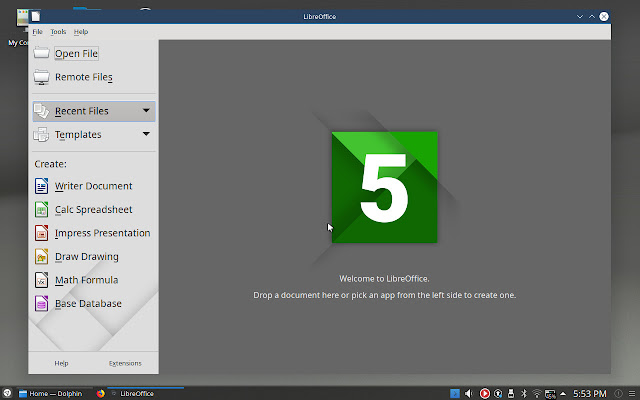The width and height of the screenshot is (640, 400).
Task: Open the volume control in system tray
Action: tap(469, 393)
